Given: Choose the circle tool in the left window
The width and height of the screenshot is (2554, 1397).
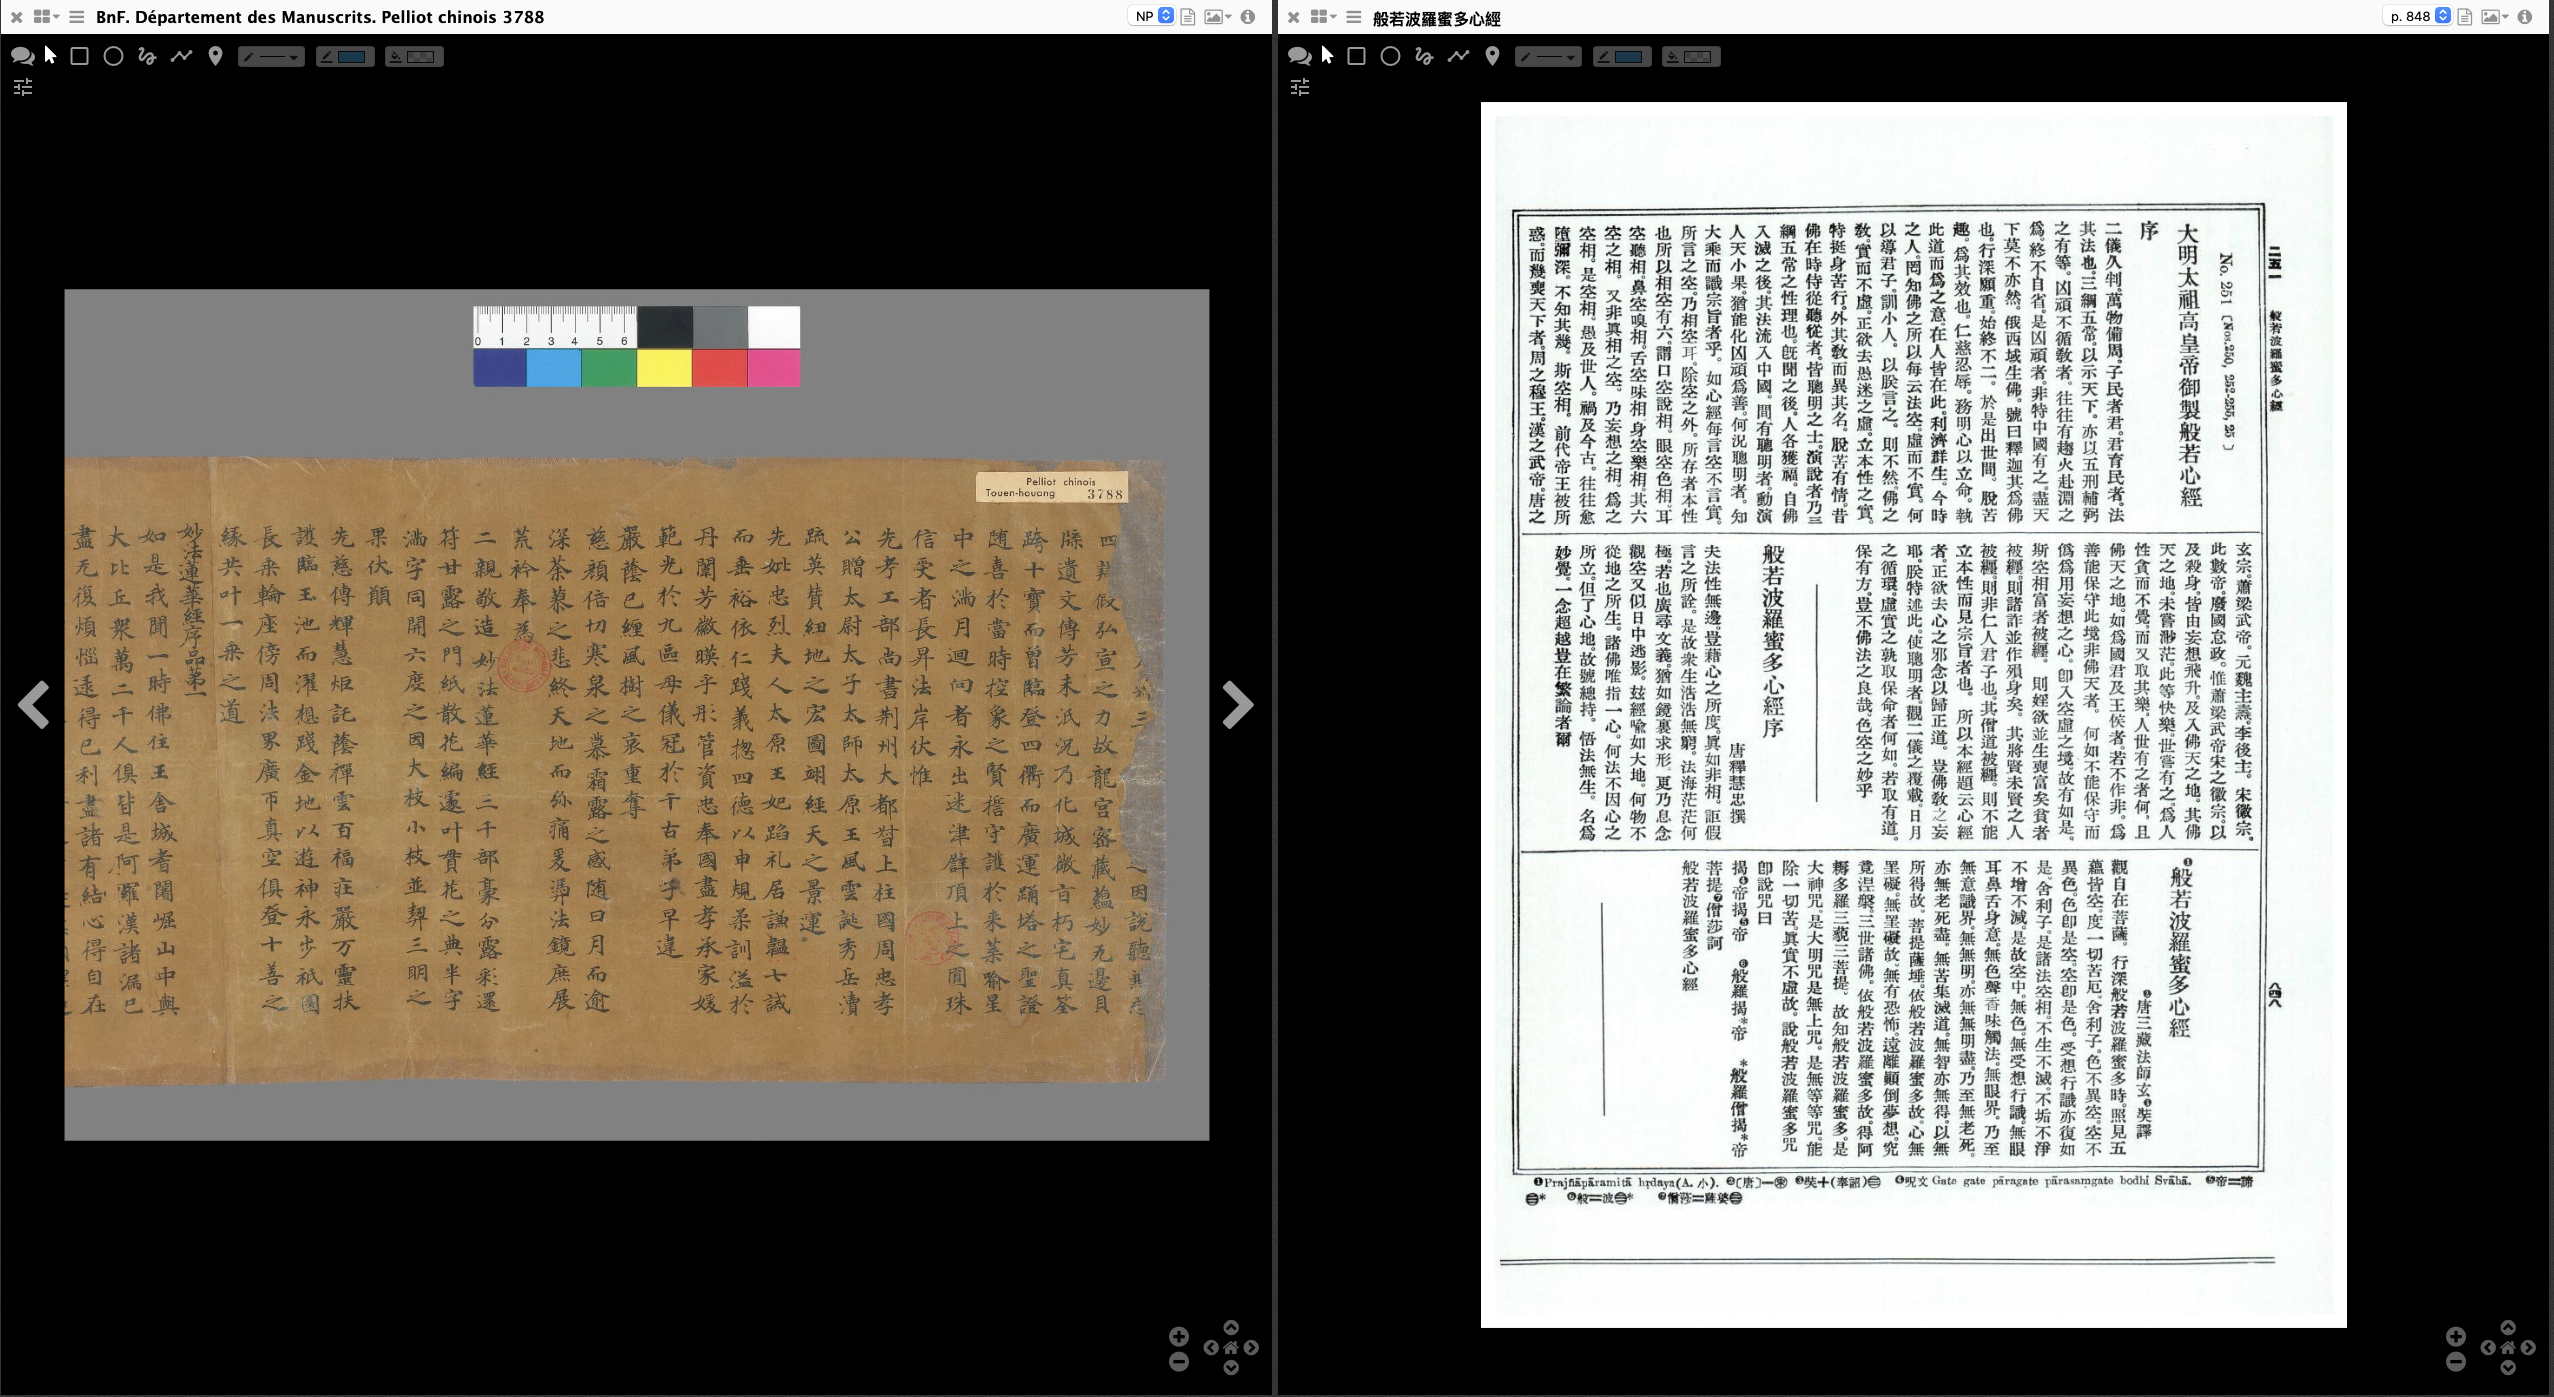Looking at the screenshot, I should [x=114, y=56].
